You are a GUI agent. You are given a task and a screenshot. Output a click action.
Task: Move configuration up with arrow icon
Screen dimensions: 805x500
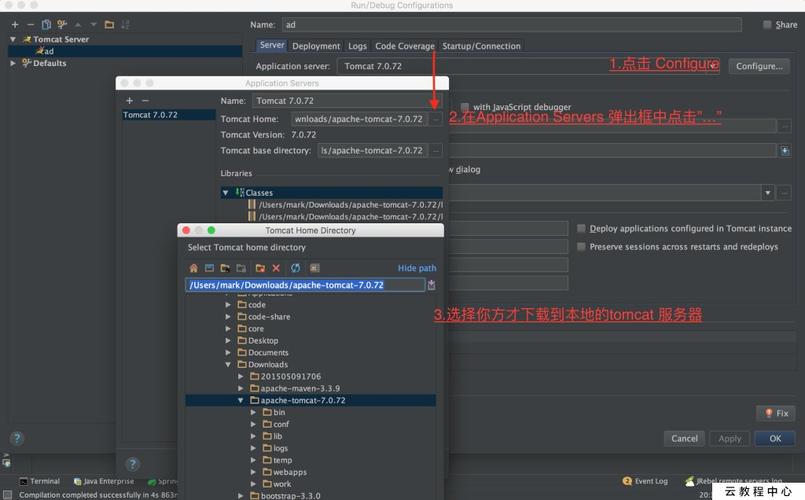pyautogui.click(x=78, y=24)
